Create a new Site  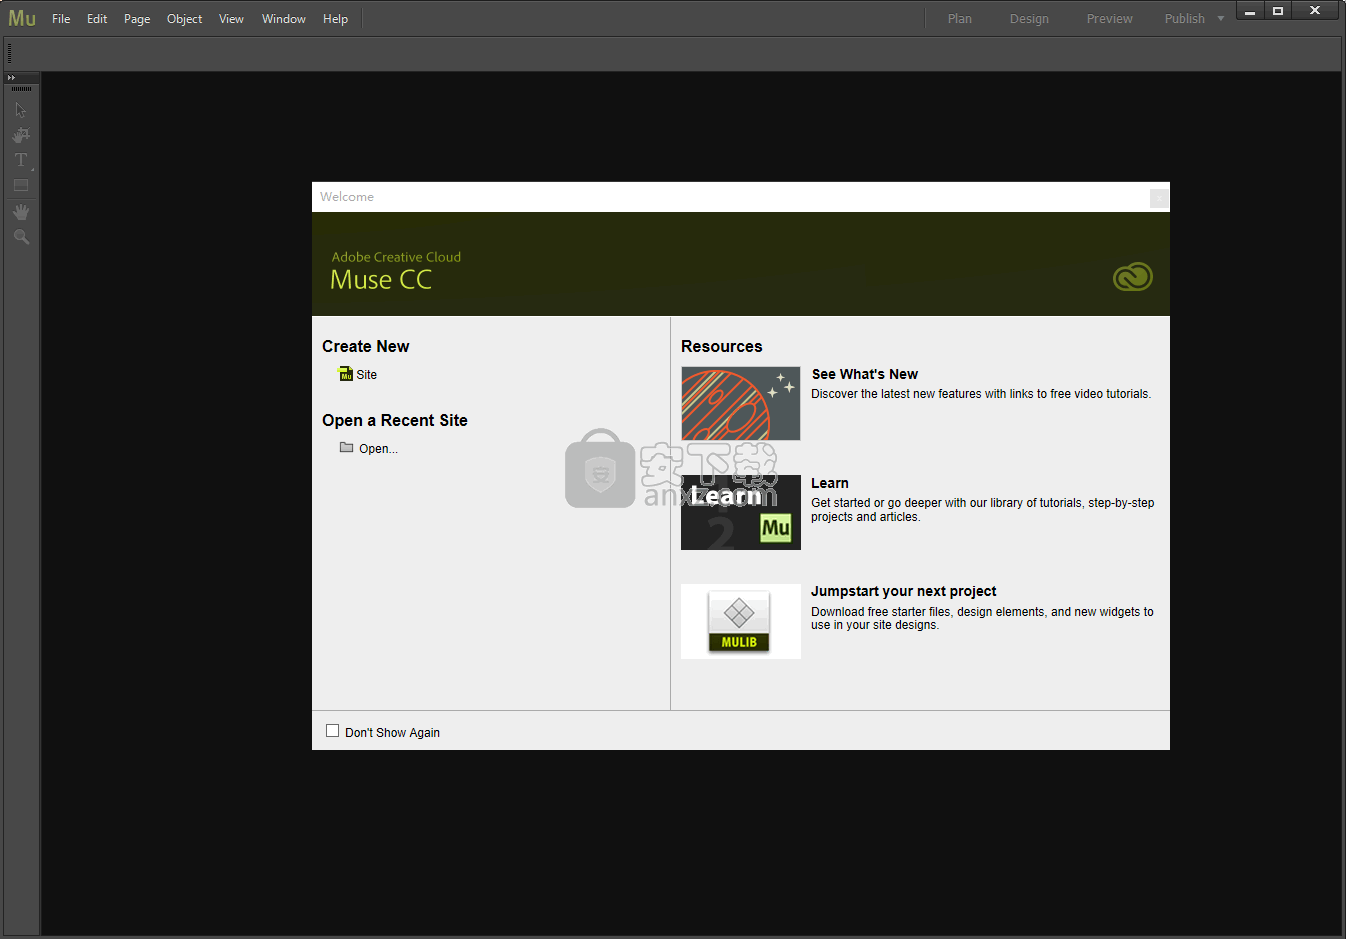[x=367, y=375]
